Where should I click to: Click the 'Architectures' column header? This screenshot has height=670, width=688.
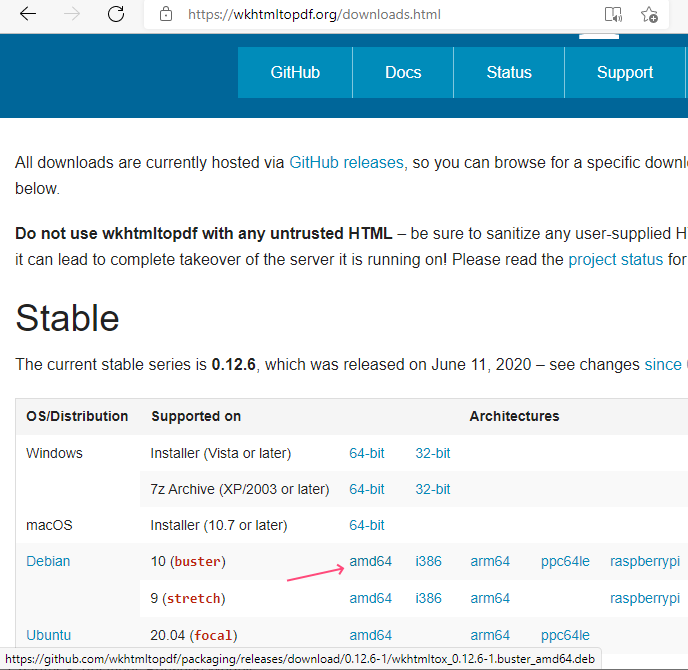[x=514, y=416]
